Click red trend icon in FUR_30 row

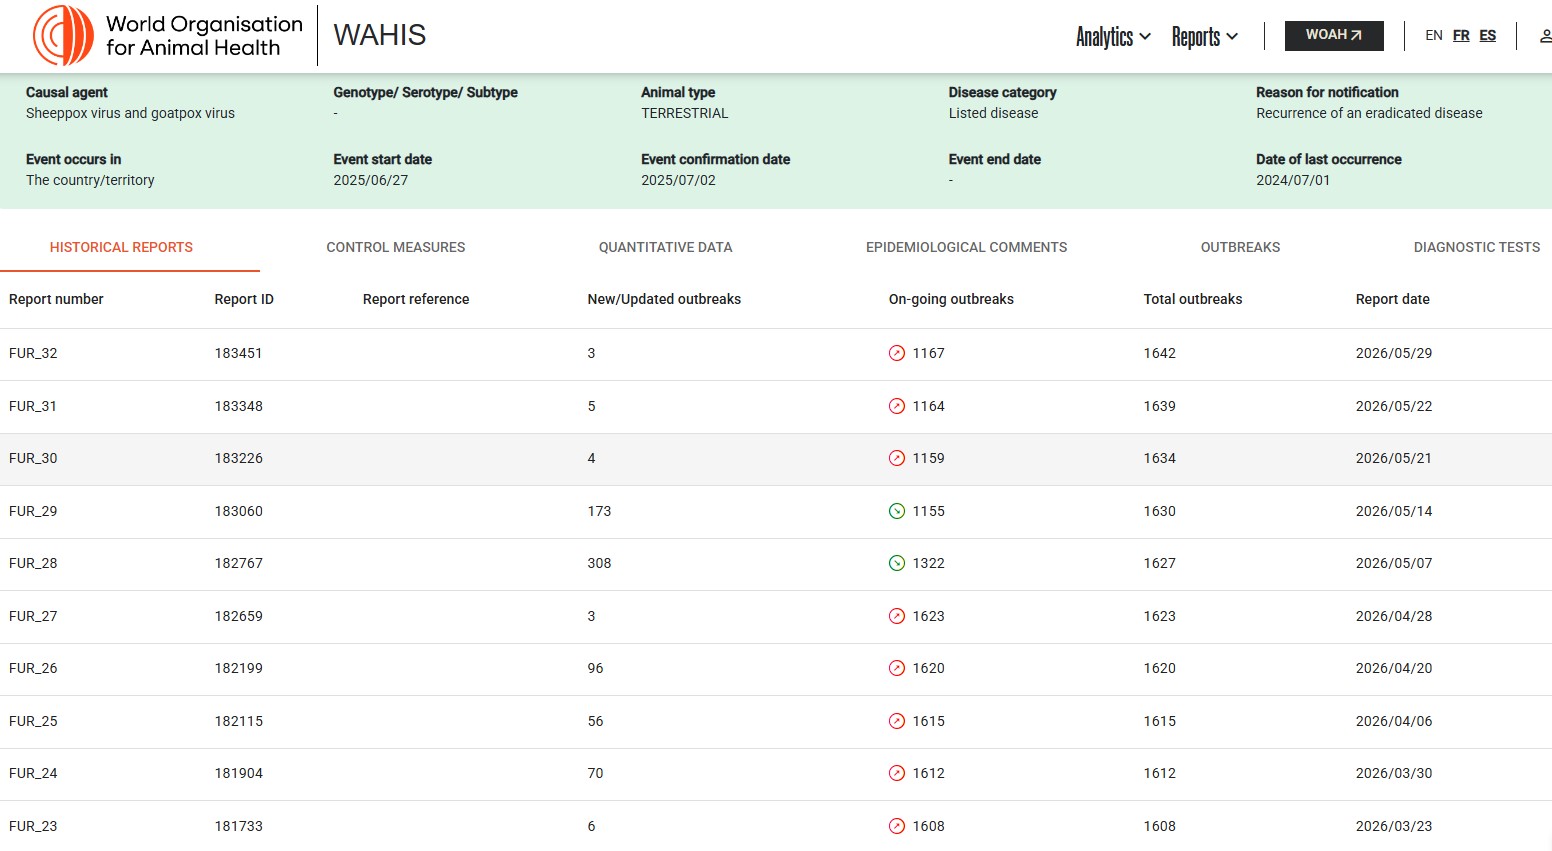[x=897, y=458]
